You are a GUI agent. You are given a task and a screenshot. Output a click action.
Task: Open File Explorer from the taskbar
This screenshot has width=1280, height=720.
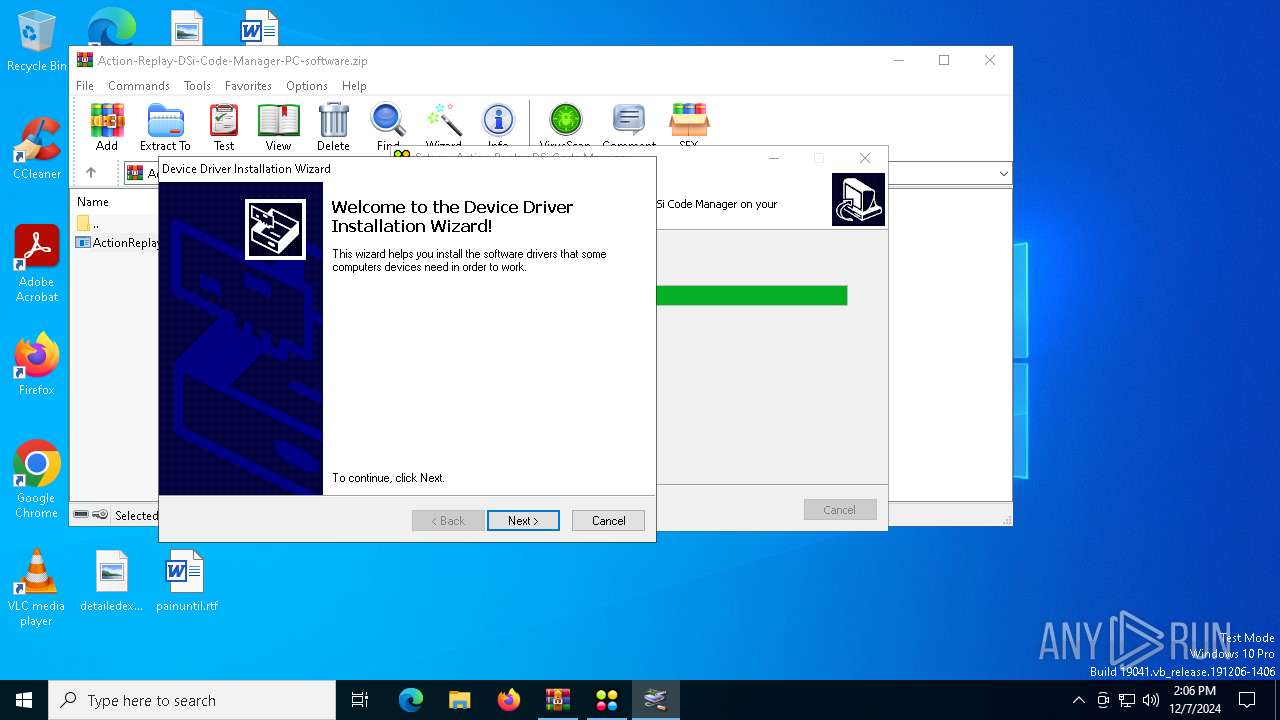460,700
